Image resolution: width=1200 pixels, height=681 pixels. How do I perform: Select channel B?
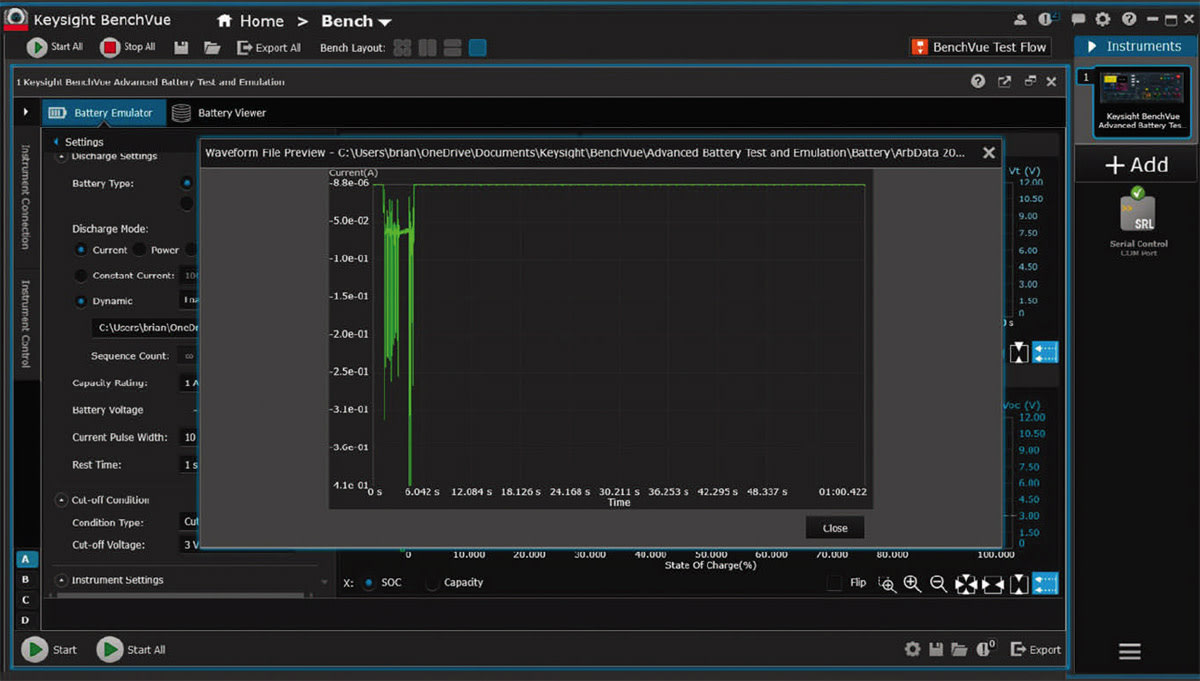(26, 579)
